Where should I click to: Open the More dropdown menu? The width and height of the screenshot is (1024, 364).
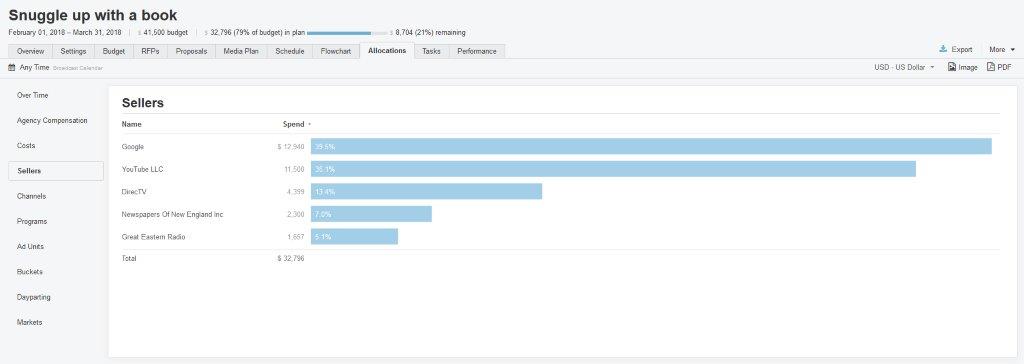tap(1002, 50)
